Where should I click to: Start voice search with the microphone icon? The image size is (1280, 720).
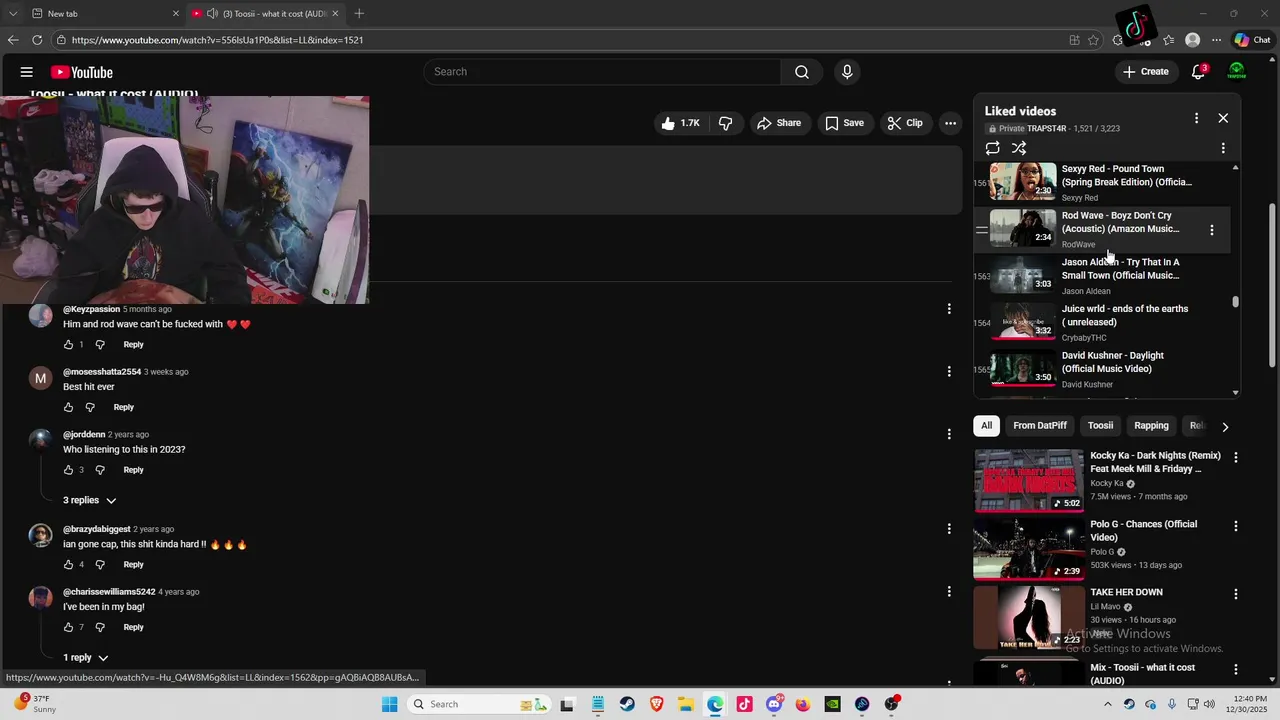tap(847, 72)
